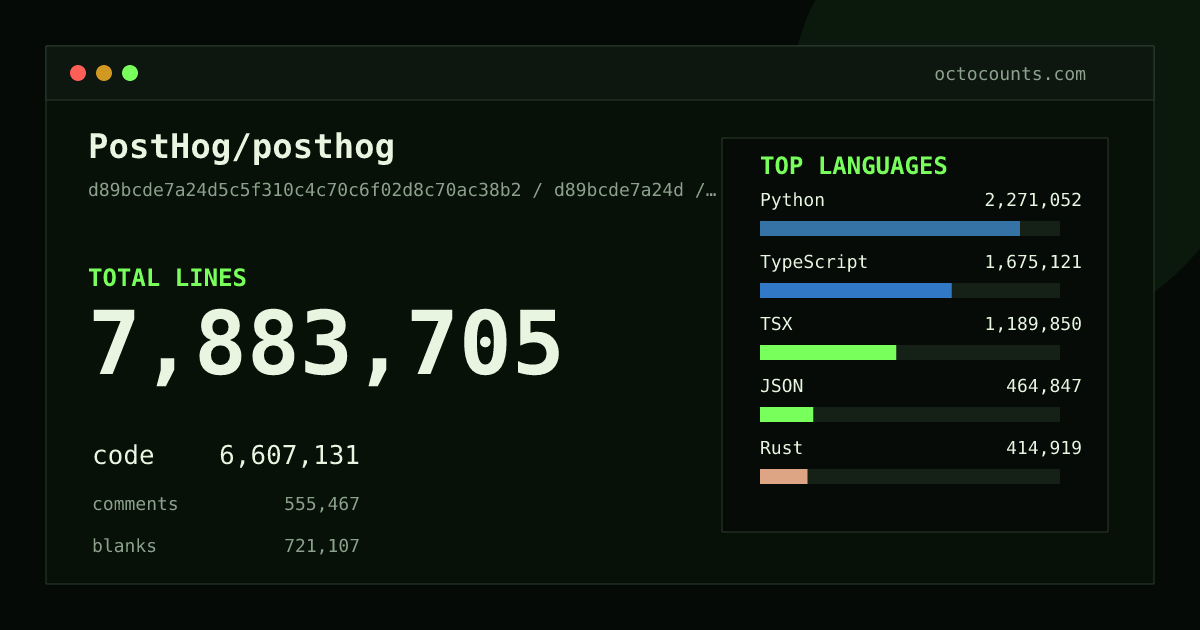Viewport: 1200px width, 630px height.
Task: Select the commit hash d89bcde7a24d5c5f310c… text
Action: click(x=402, y=190)
